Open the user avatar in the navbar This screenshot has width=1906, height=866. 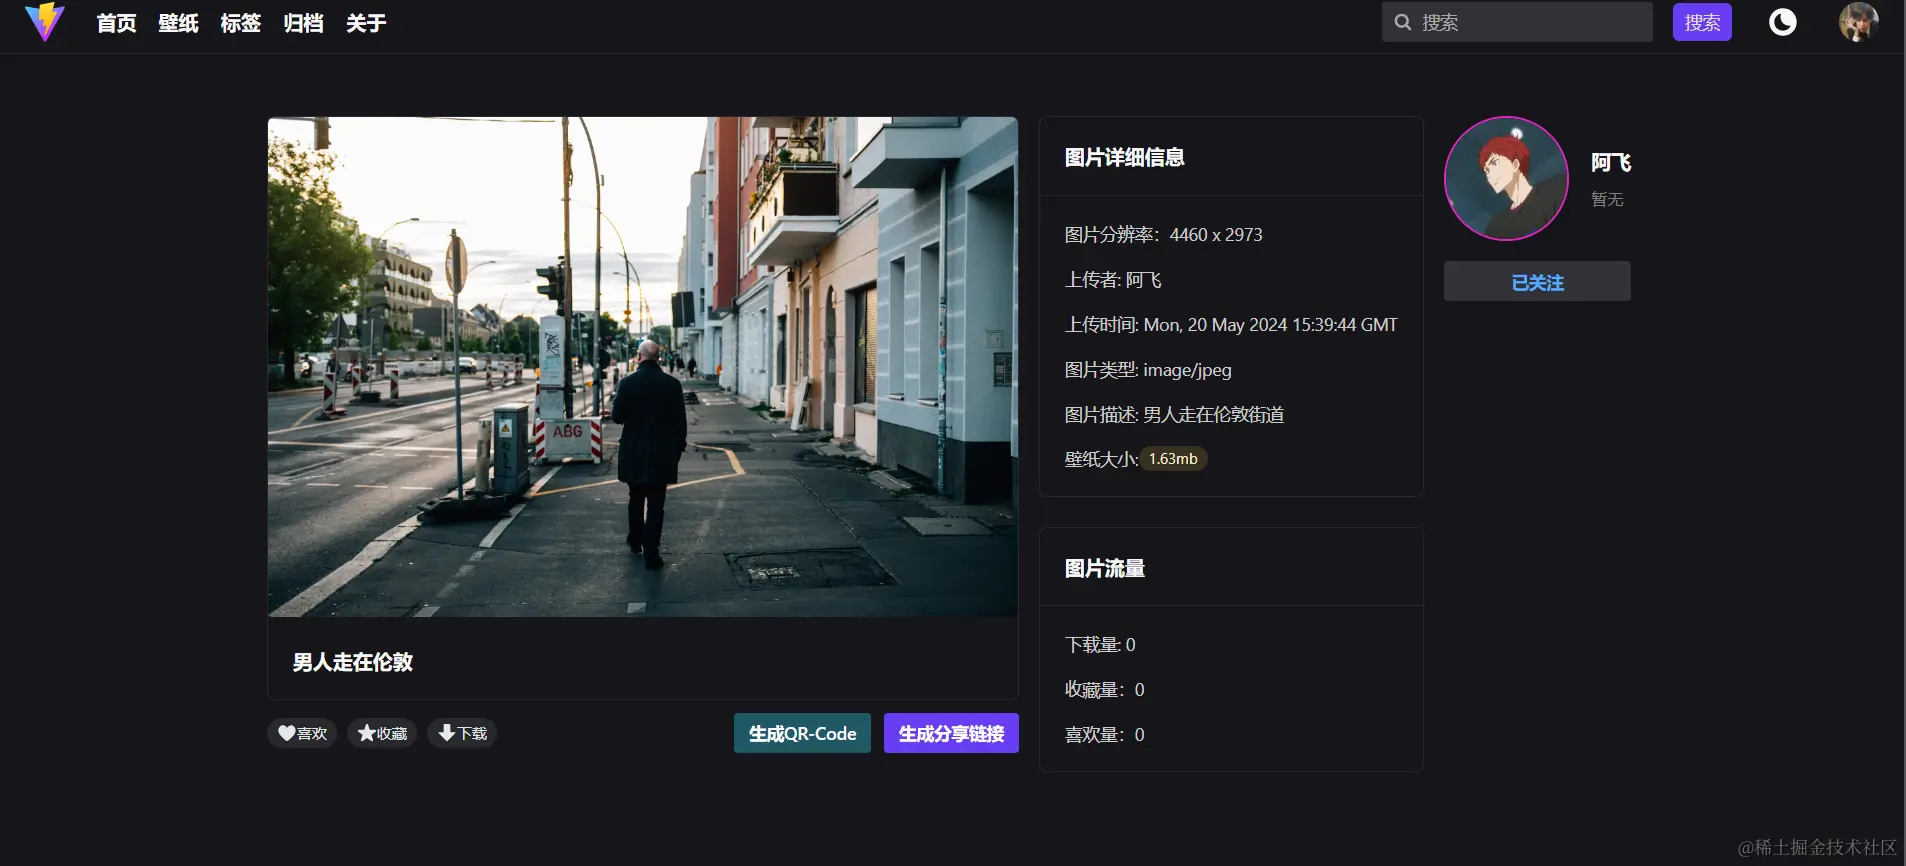click(x=1858, y=22)
